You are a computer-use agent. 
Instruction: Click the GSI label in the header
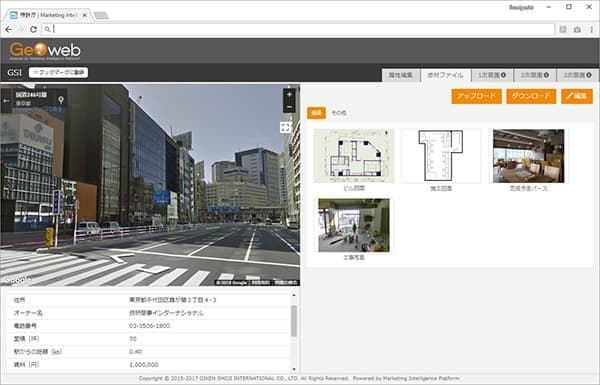[15, 73]
